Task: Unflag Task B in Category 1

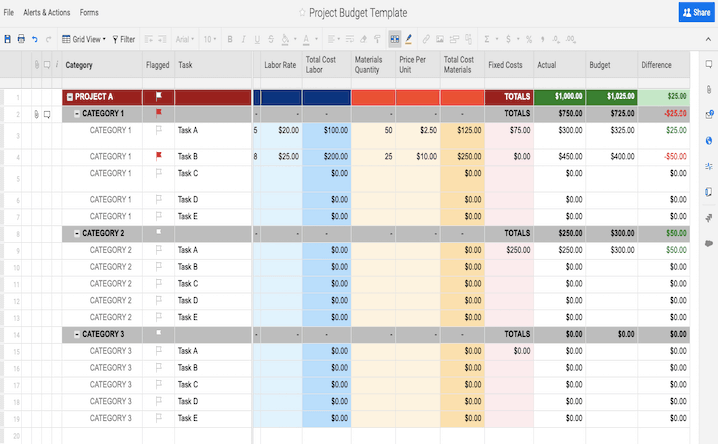Action: point(158,156)
